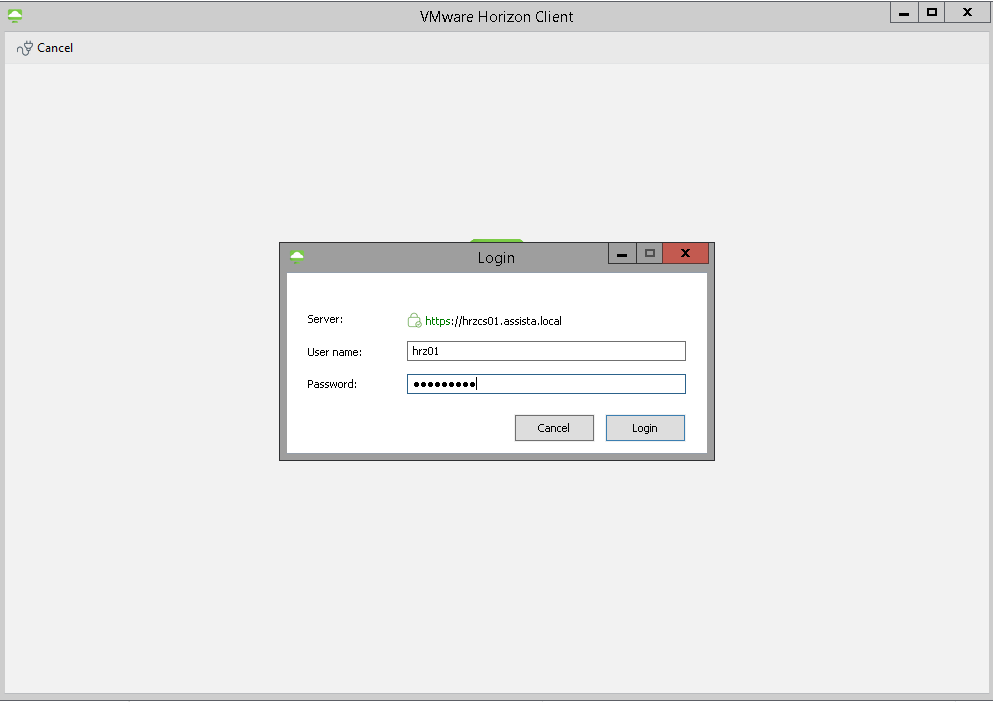
Task: Click the Login dialog title text
Action: point(496,258)
